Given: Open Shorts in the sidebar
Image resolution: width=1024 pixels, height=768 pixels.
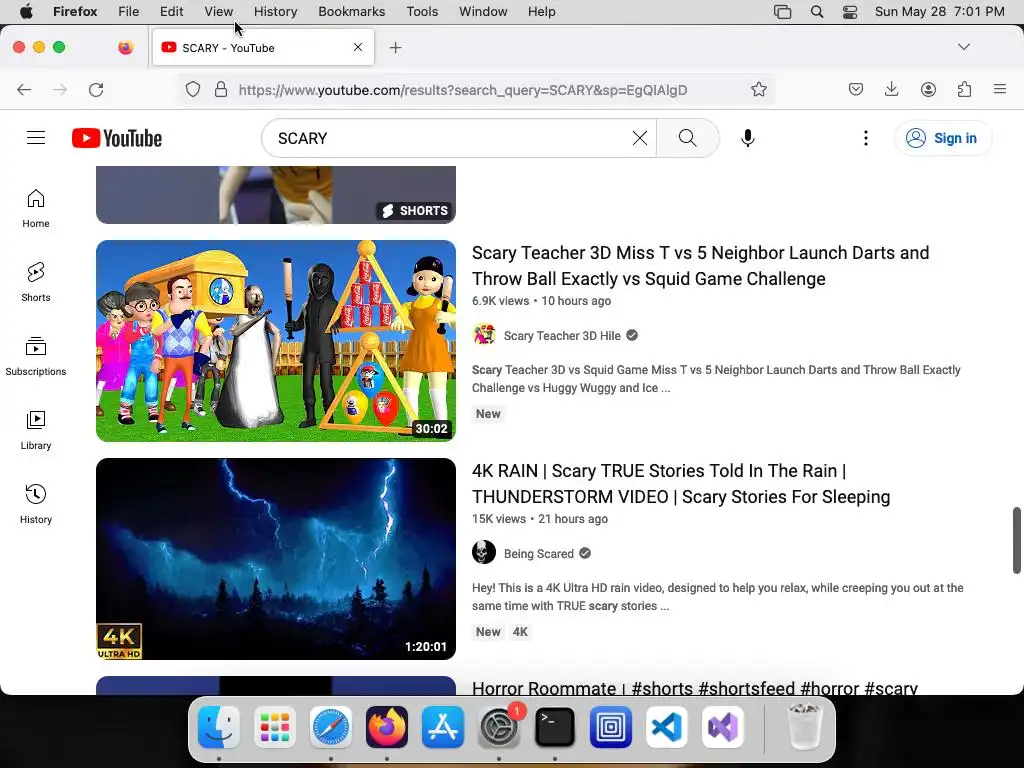Looking at the screenshot, I should (36, 282).
